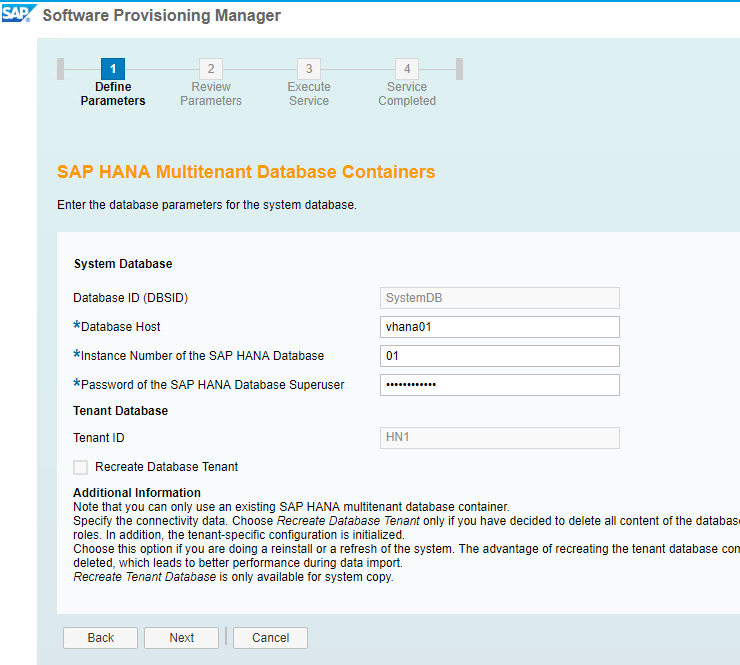The height and width of the screenshot is (665, 740).
Task: Click the Additional Information heading
Action: 137,493
